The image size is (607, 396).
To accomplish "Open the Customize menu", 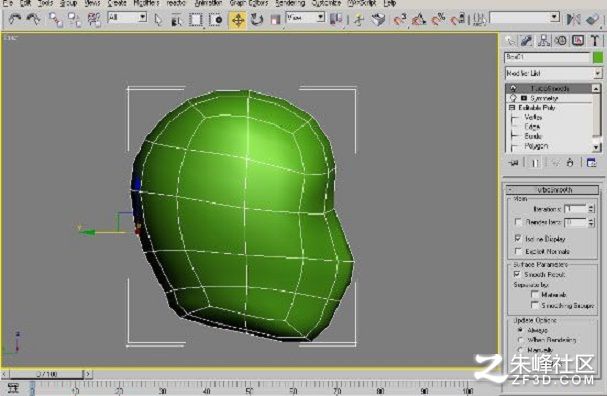I will pos(326,3).
